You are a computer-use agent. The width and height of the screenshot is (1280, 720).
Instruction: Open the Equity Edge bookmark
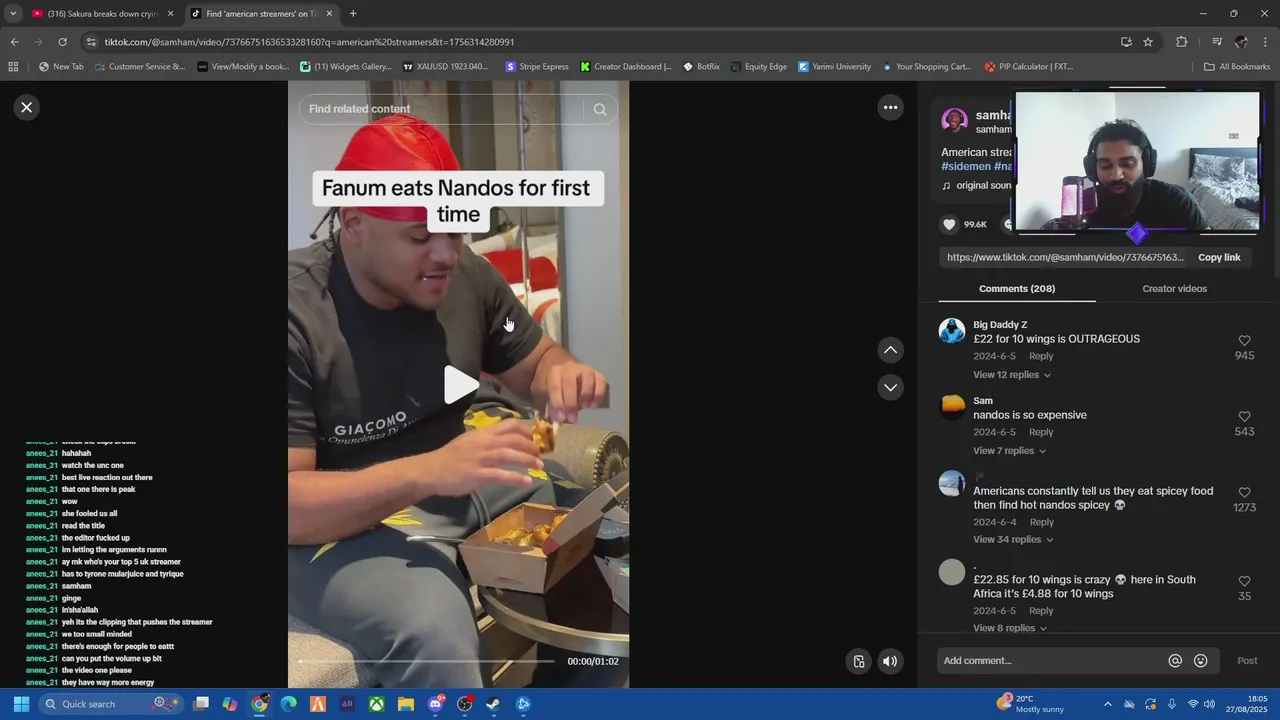tap(758, 67)
